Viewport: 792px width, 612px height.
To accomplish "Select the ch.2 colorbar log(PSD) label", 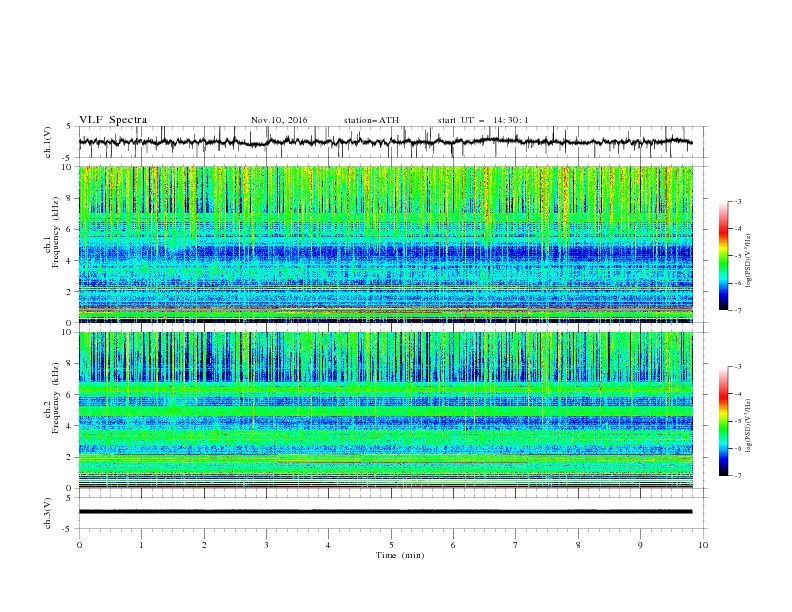I will tap(748, 426).
